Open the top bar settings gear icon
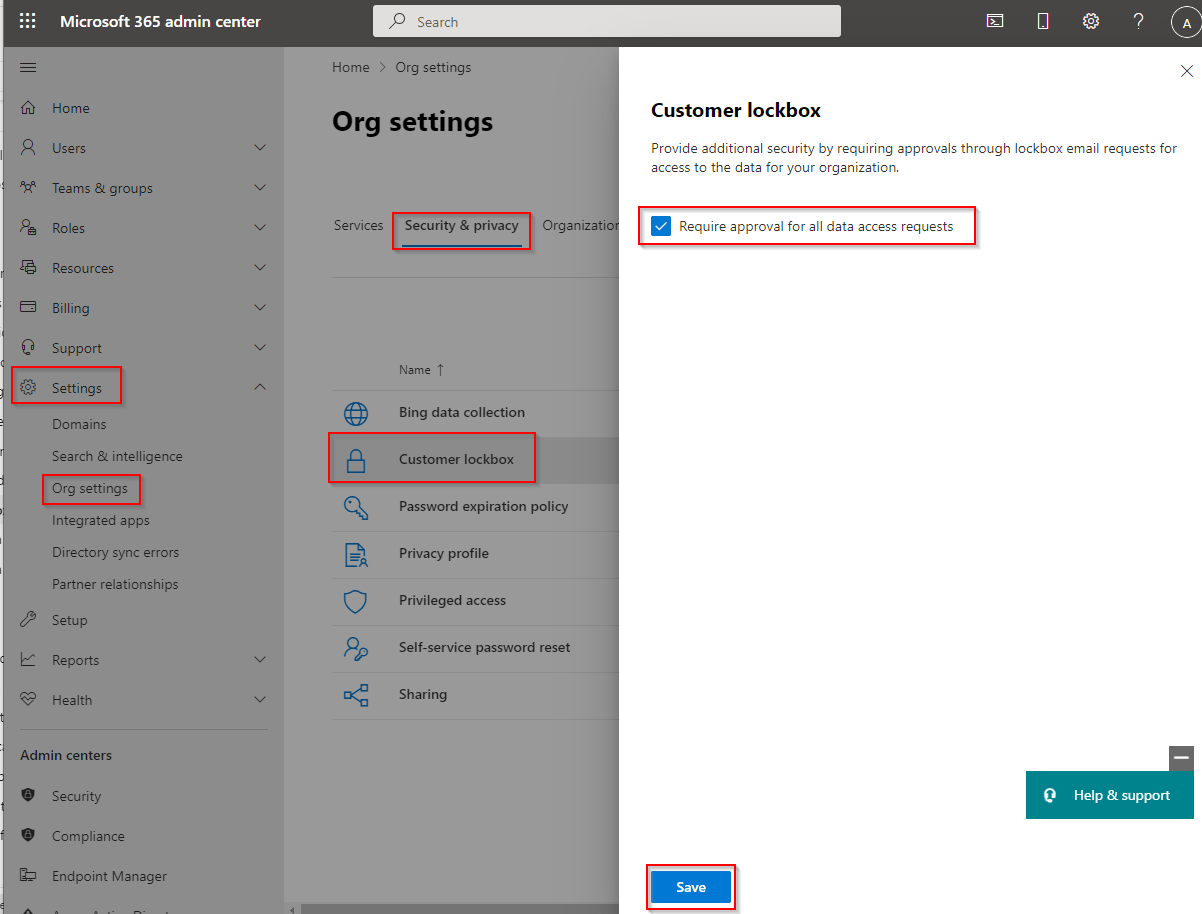The width and height of the screenshot is (1202, 914). click(x=1090, y=20)
